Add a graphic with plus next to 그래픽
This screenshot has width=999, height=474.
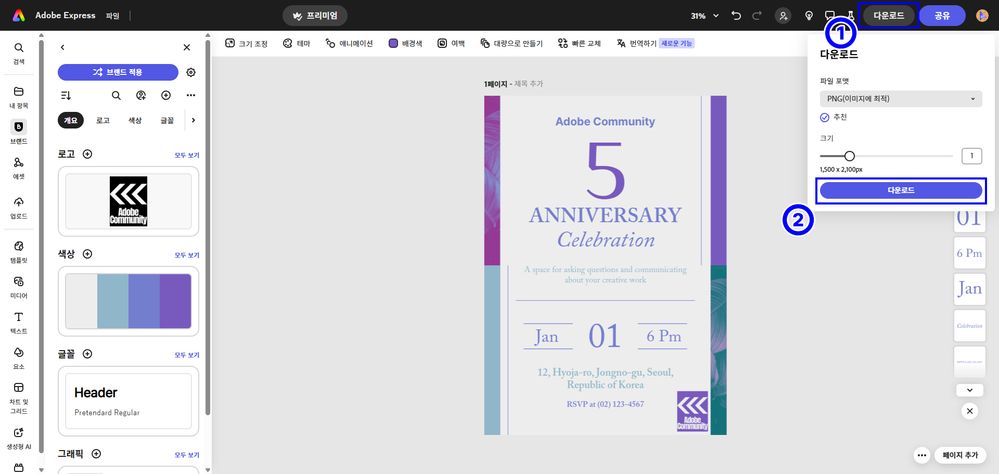coord(96,454)
